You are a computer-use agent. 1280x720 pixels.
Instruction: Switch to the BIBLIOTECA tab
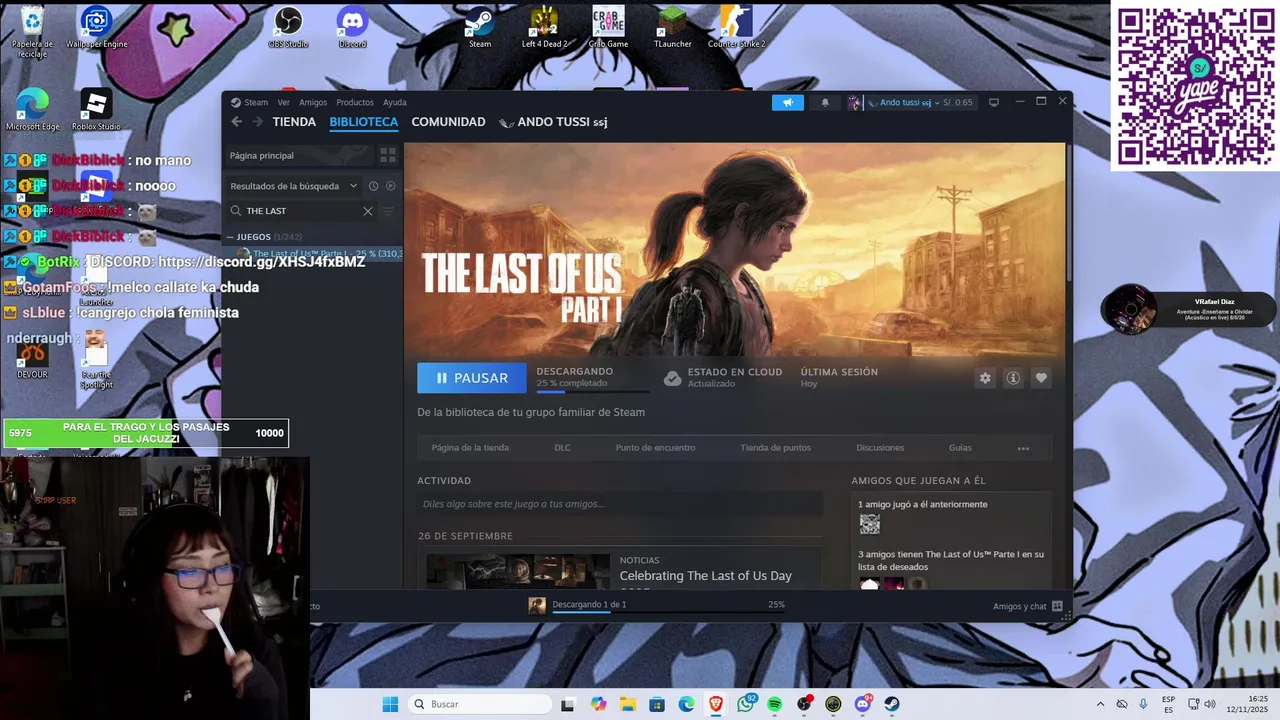tap(364, 122)
